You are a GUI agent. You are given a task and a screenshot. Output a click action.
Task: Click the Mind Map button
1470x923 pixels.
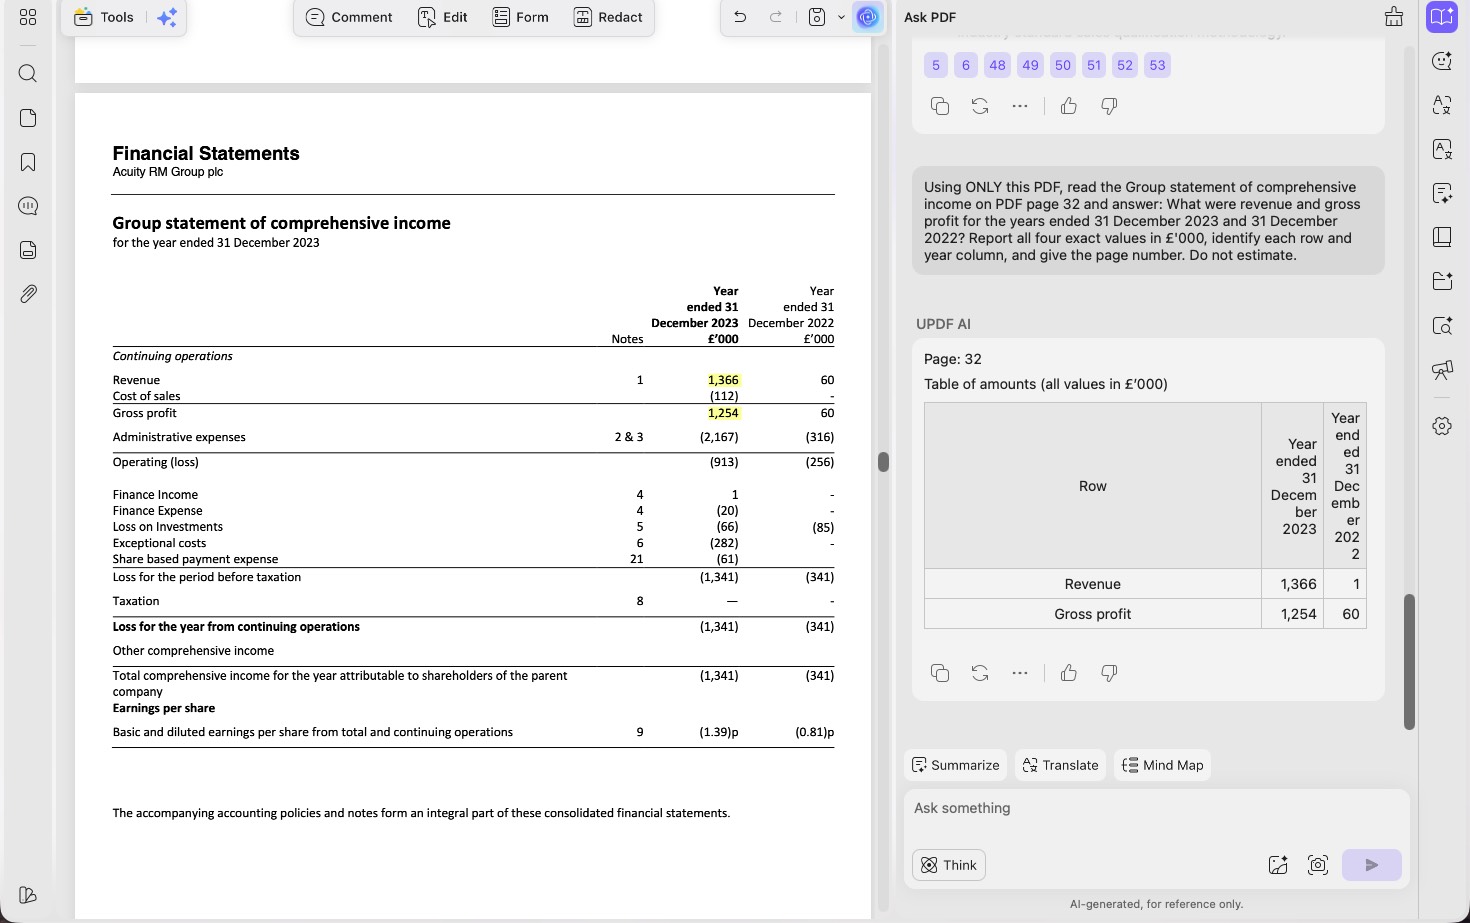click(1163, 765)
